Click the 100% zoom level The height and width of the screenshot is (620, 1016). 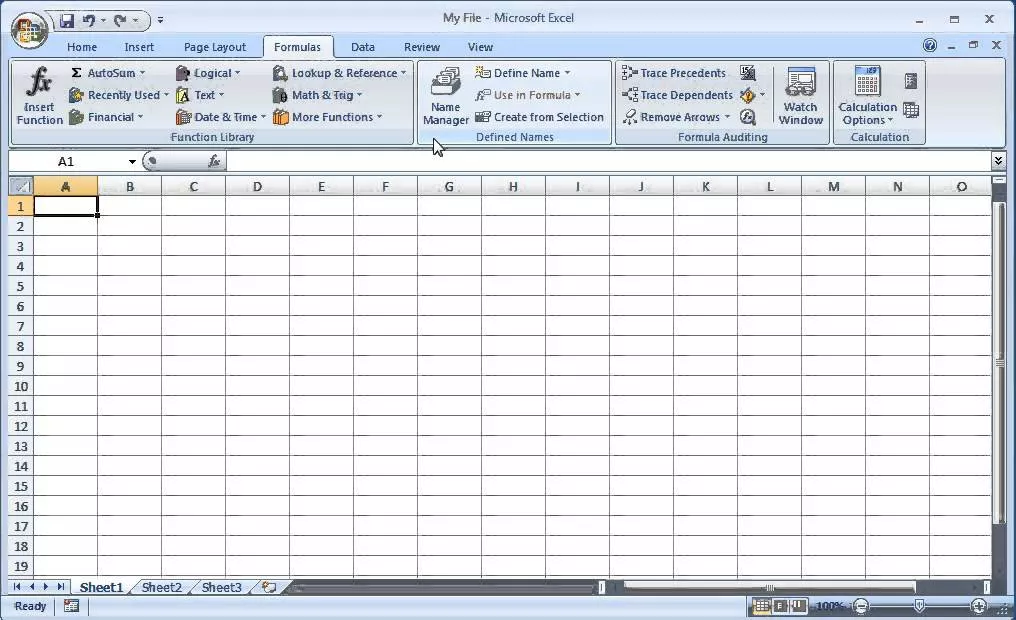(x=829, y=606)
